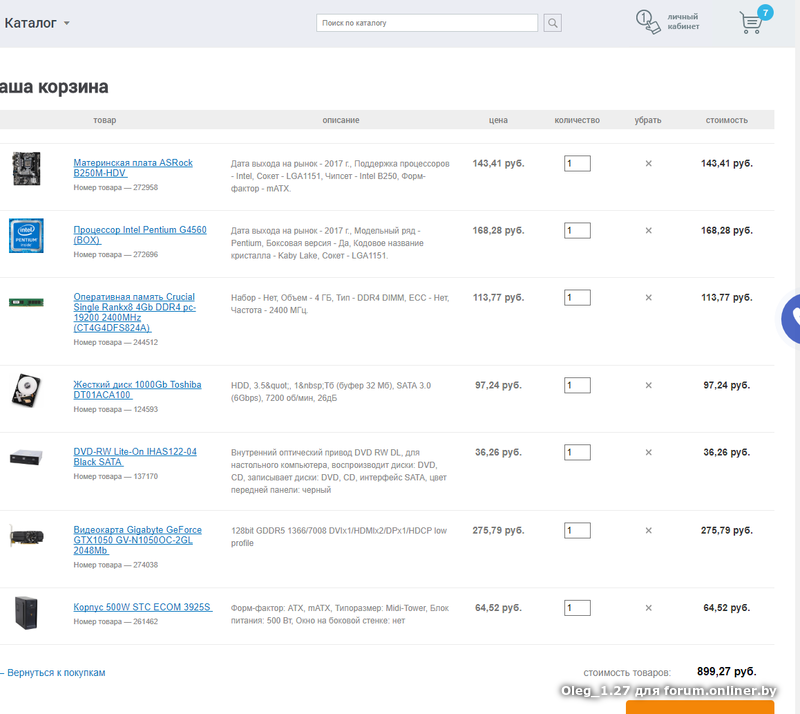This screenshot has width=800, height=714.
Task: Remove Toshiba hard drive from cart
Action: 648,385
